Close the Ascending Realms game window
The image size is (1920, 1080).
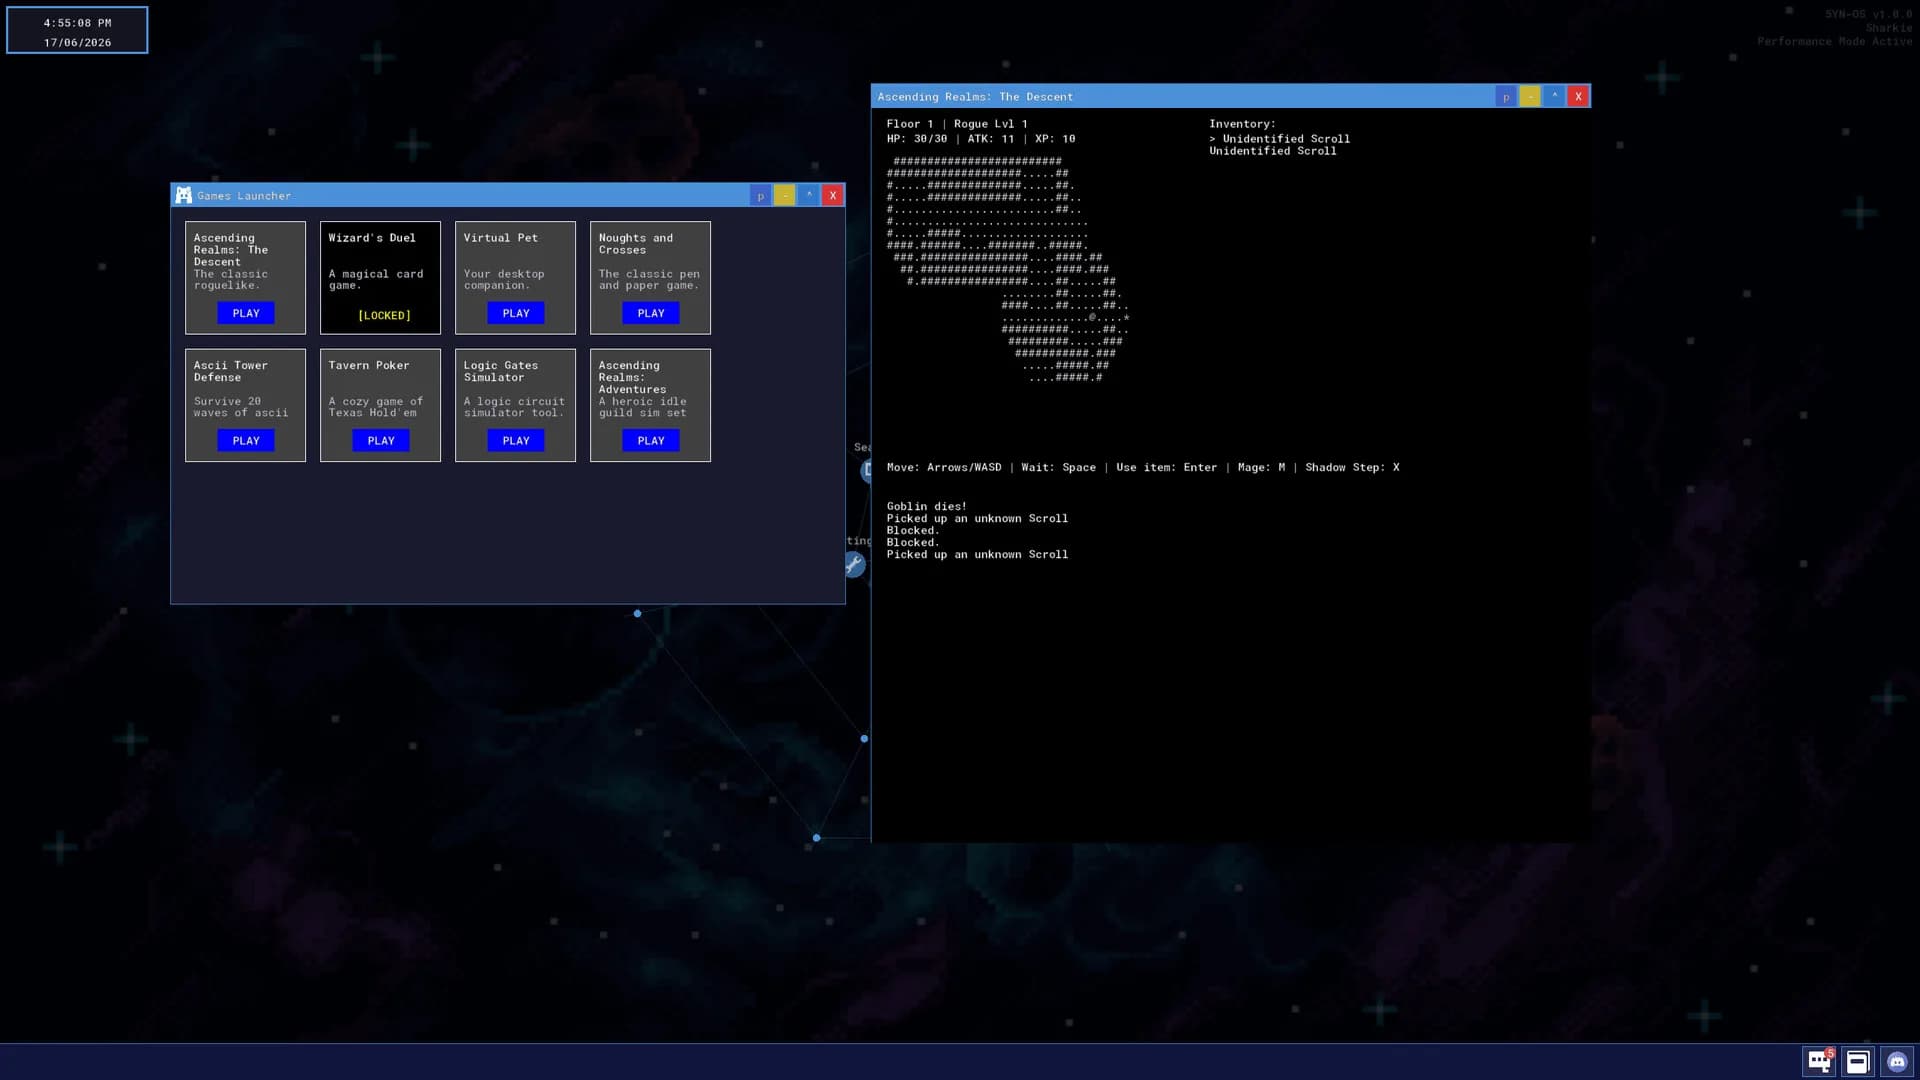pyautogui.click(x=1578, y=96)
